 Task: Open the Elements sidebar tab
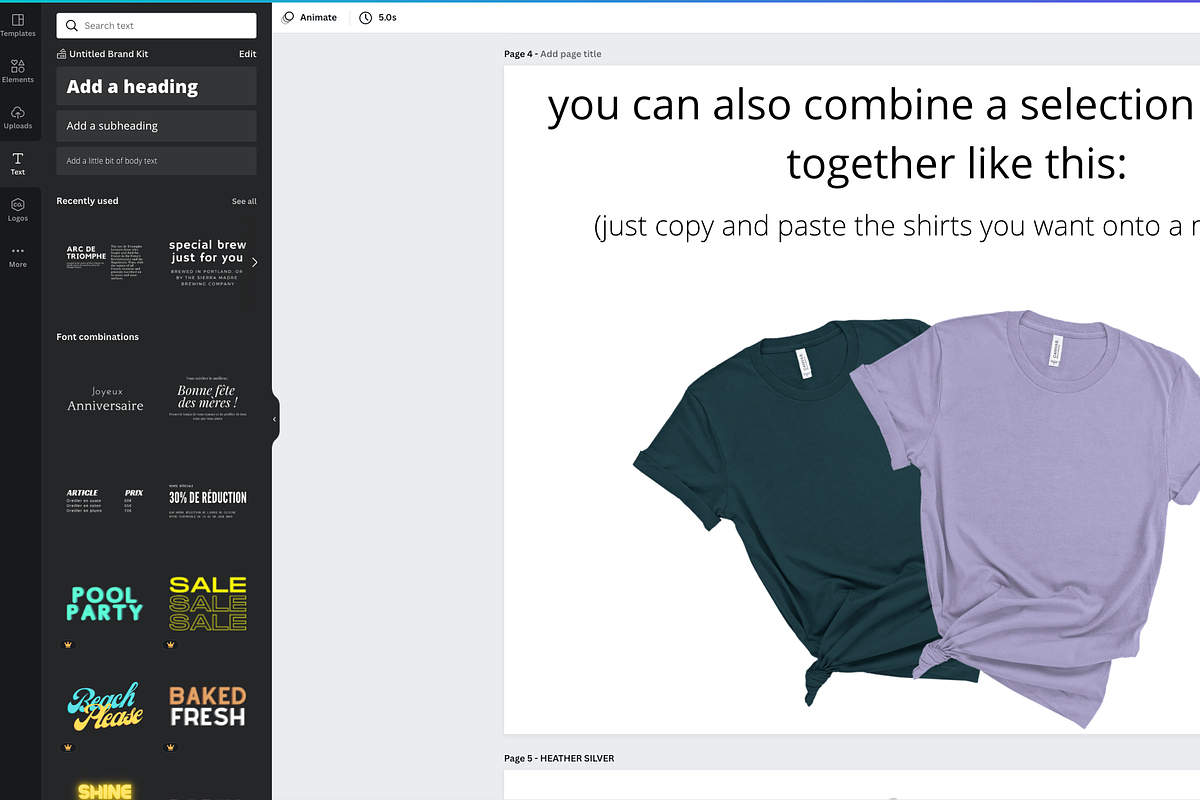tap(18, 70)
